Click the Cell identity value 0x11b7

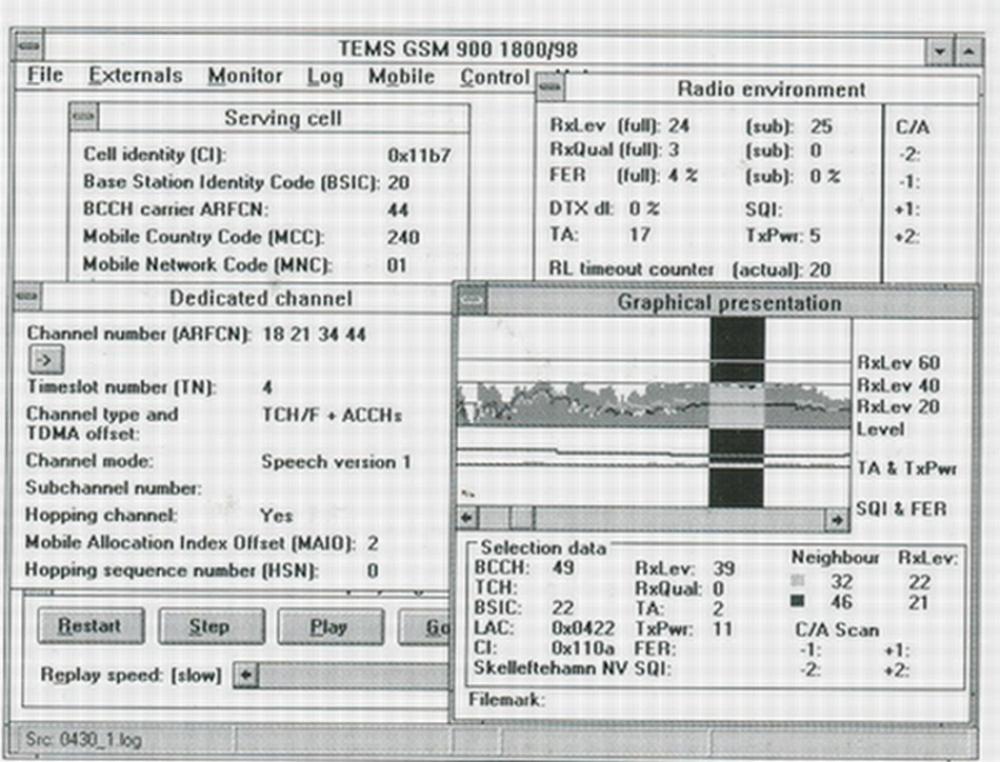[419, 155]
